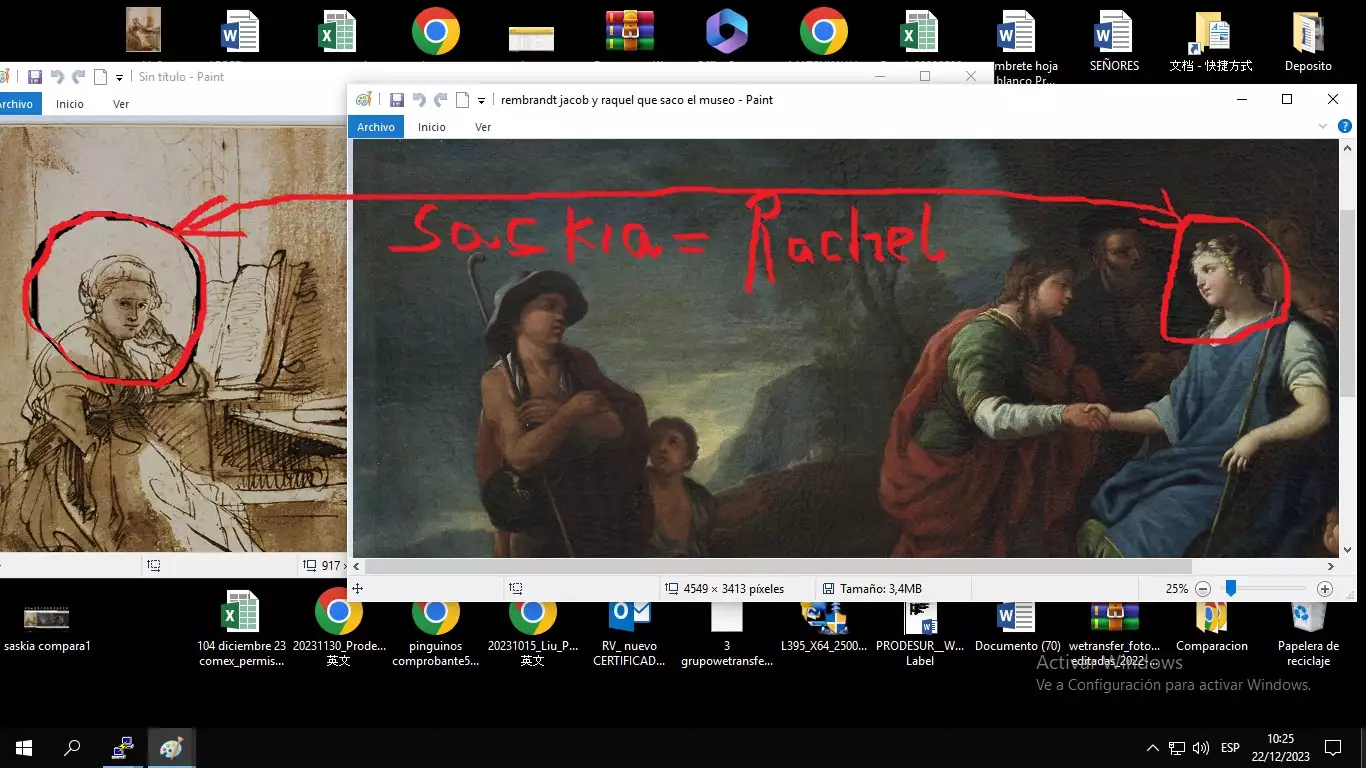Screen dimensions: 1366x768
Task: Select the 20231130_Prode Chrome file
Action: tap(339, 628)
